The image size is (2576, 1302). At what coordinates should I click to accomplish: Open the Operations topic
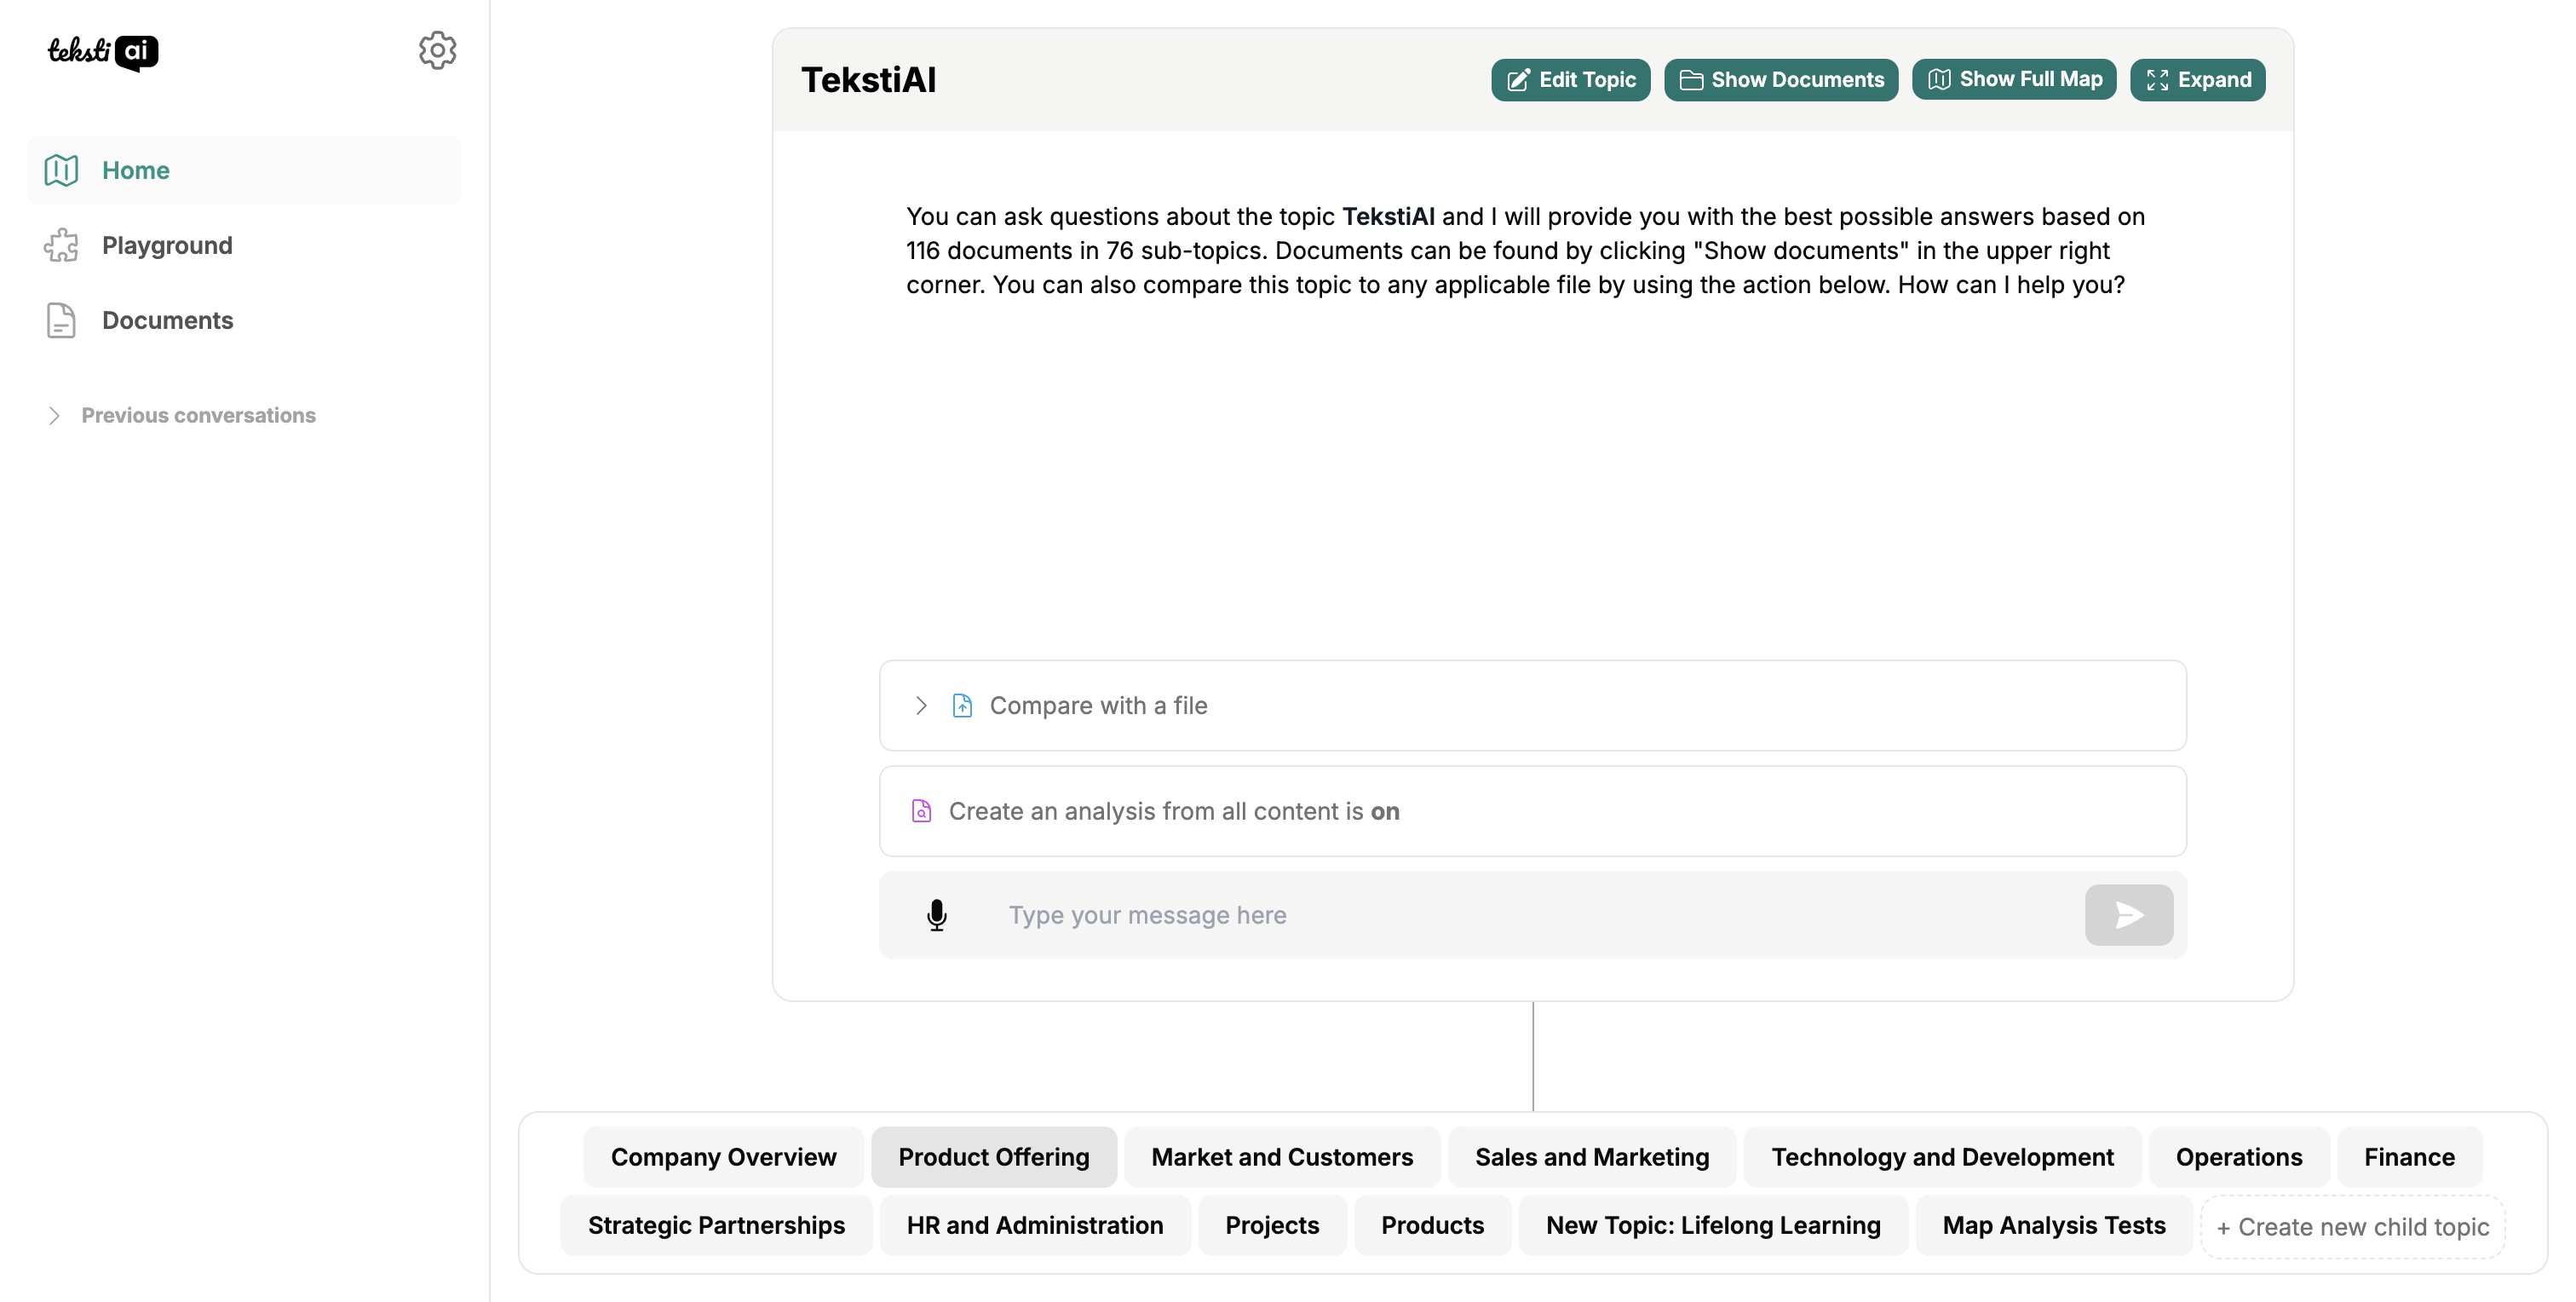[x=2238, y=1157]
